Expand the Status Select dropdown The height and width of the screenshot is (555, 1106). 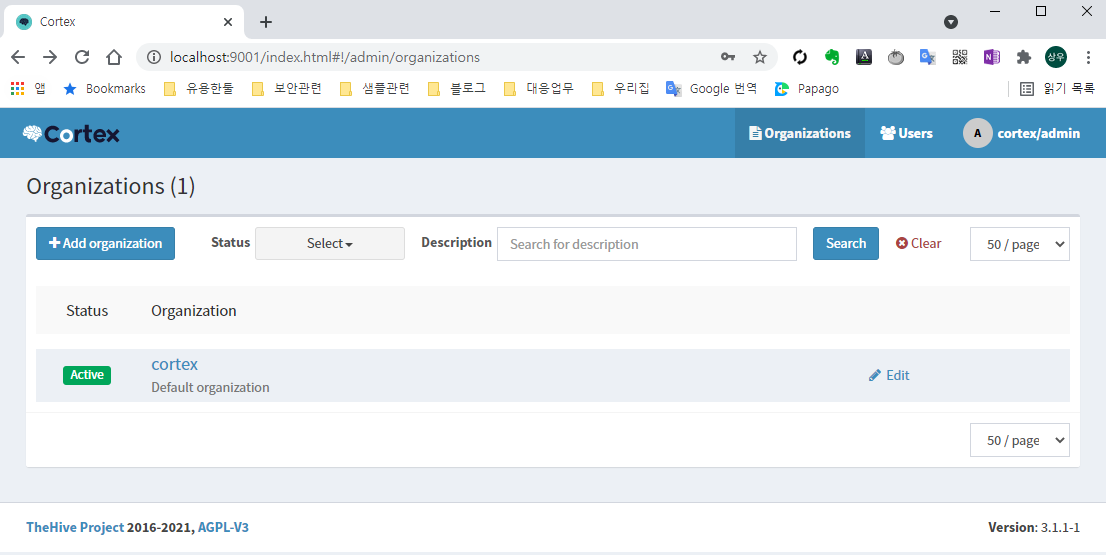(x=329, y=243)
